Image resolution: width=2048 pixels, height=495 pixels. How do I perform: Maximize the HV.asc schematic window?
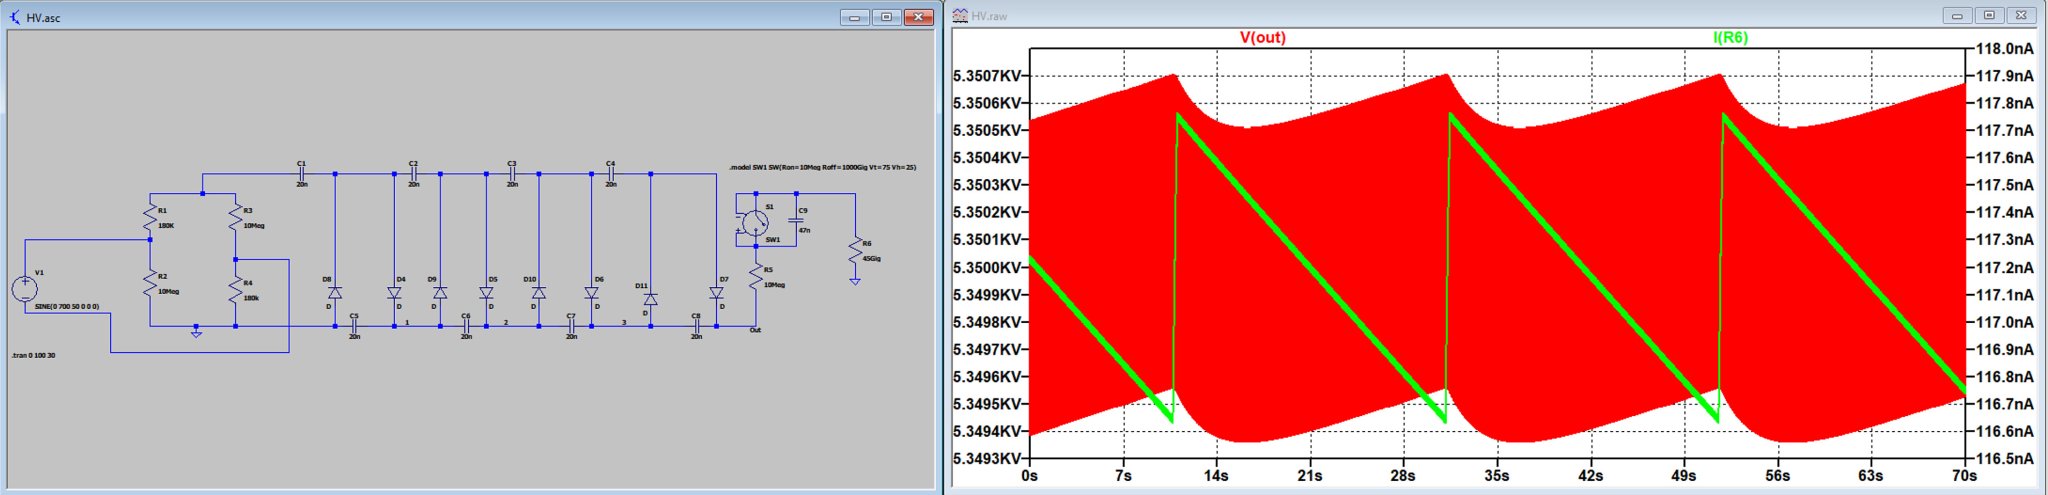click(886, 17)
